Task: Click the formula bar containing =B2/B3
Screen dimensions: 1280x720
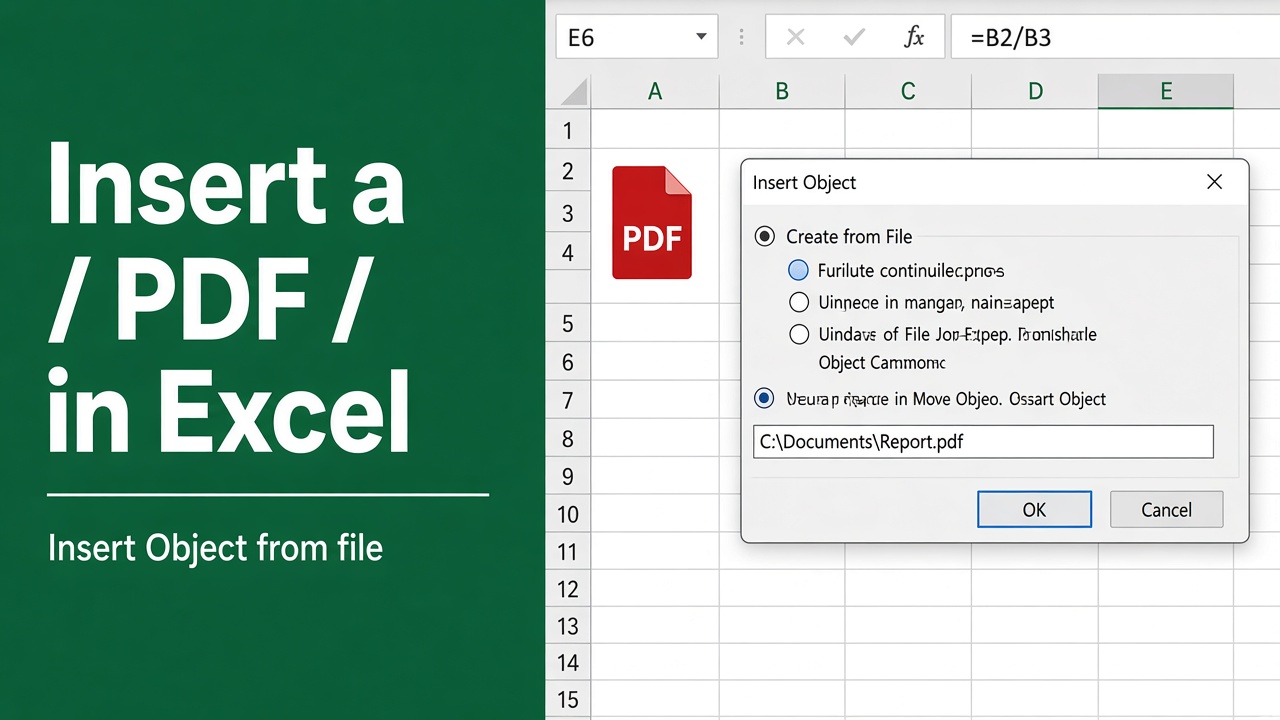Action: click(x=1115, y=37)
